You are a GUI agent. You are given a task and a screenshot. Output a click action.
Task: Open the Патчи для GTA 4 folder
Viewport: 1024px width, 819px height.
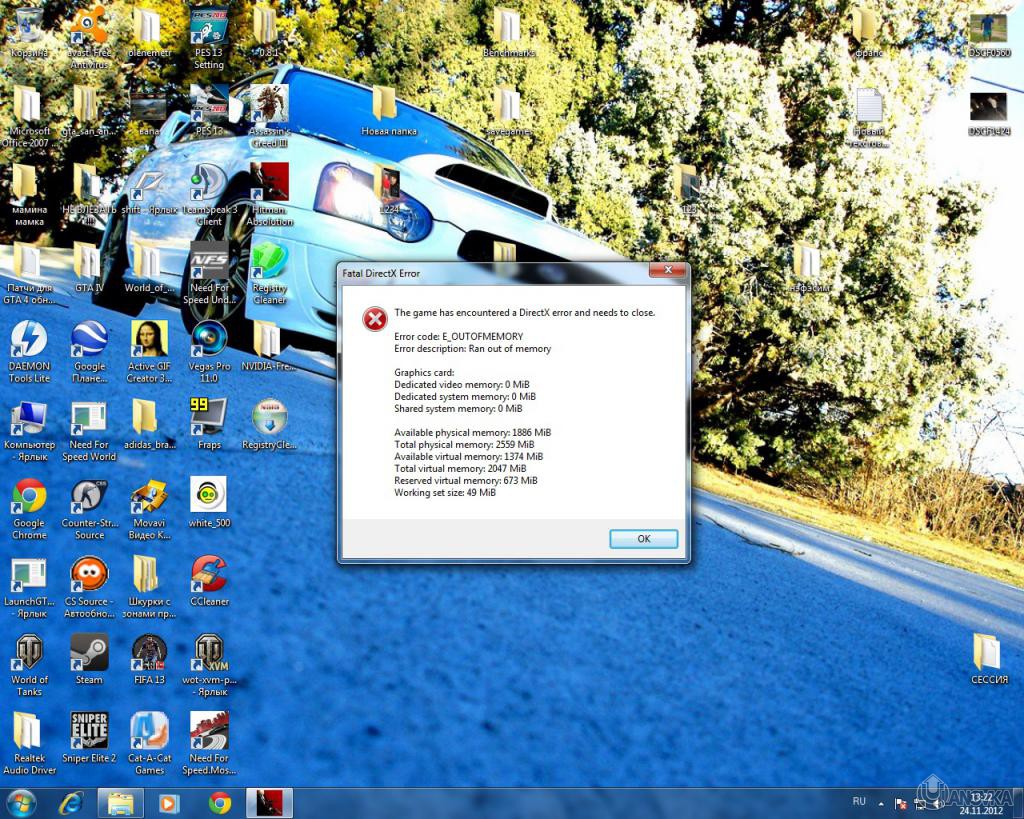point(29,273)
